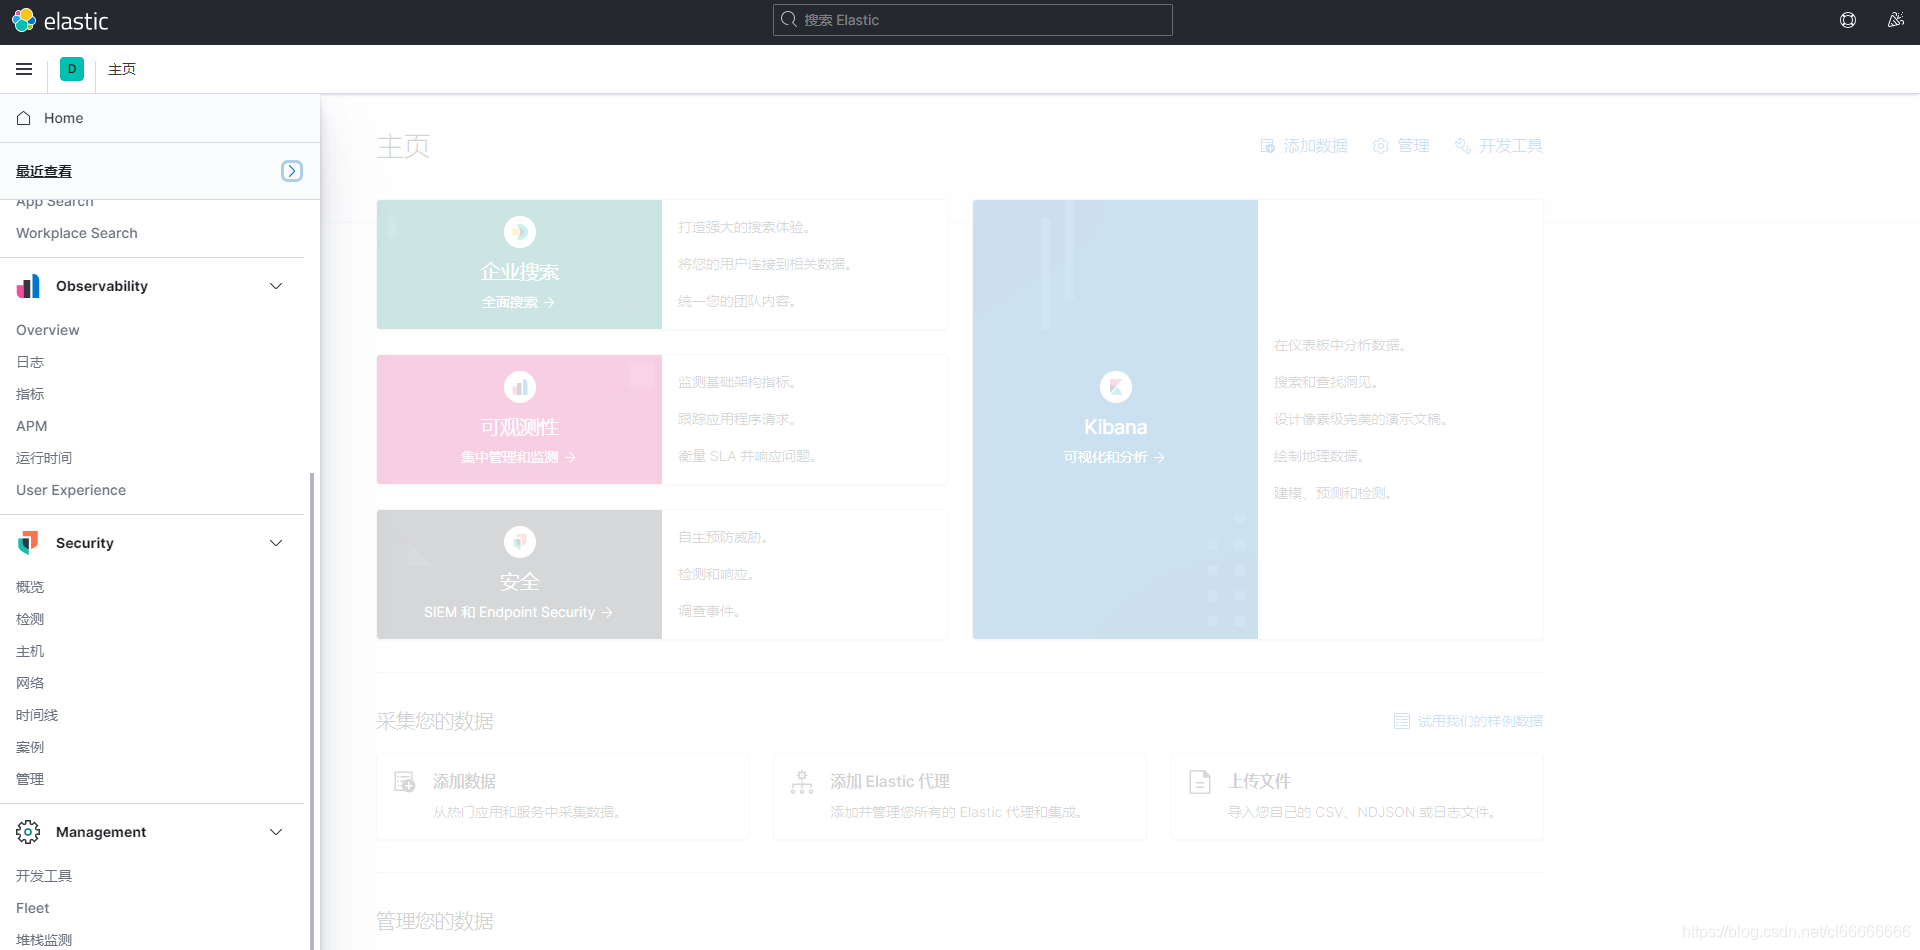Open User Experience nav item
The height and width of the screenshot is (950, 1920).
tap(71, 490)
